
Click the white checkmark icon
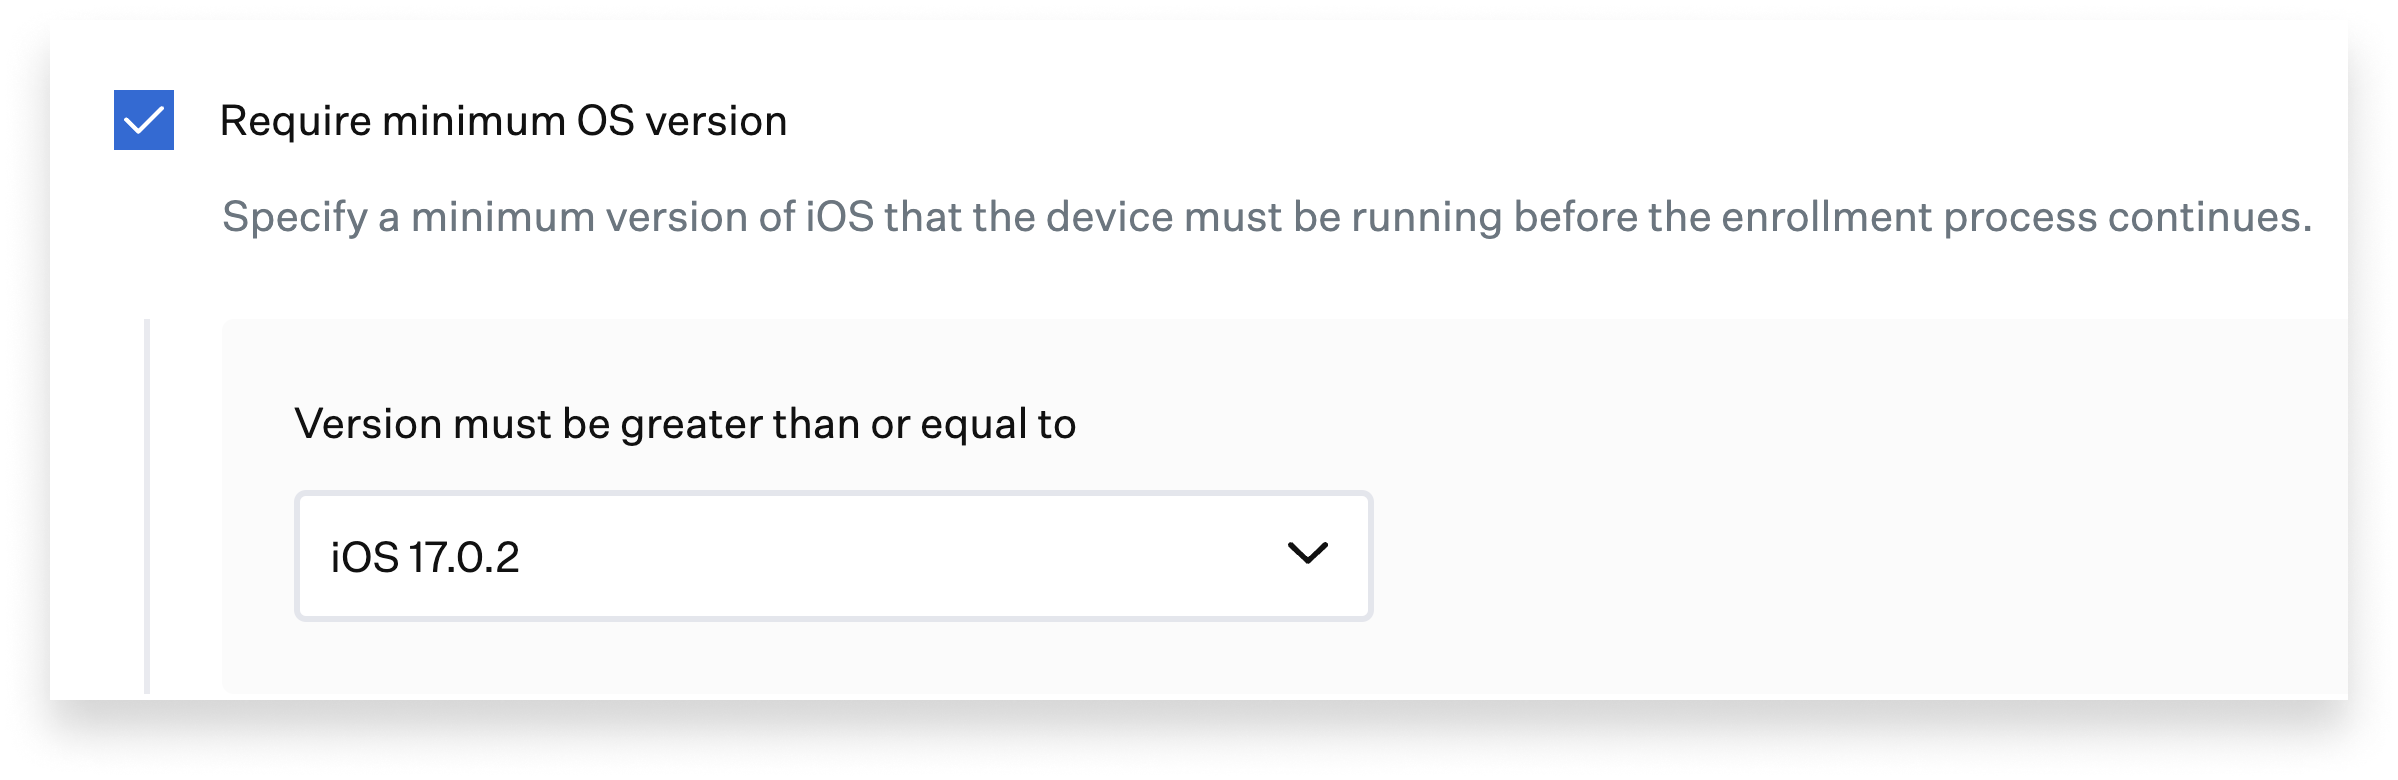point(144,121)
